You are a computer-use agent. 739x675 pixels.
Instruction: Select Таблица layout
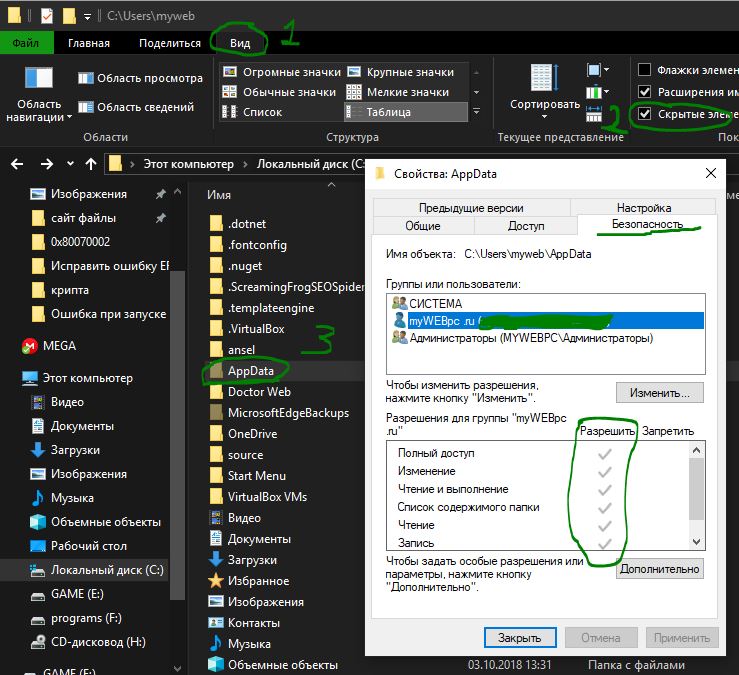pyautogui.click(x=406, y=112)
